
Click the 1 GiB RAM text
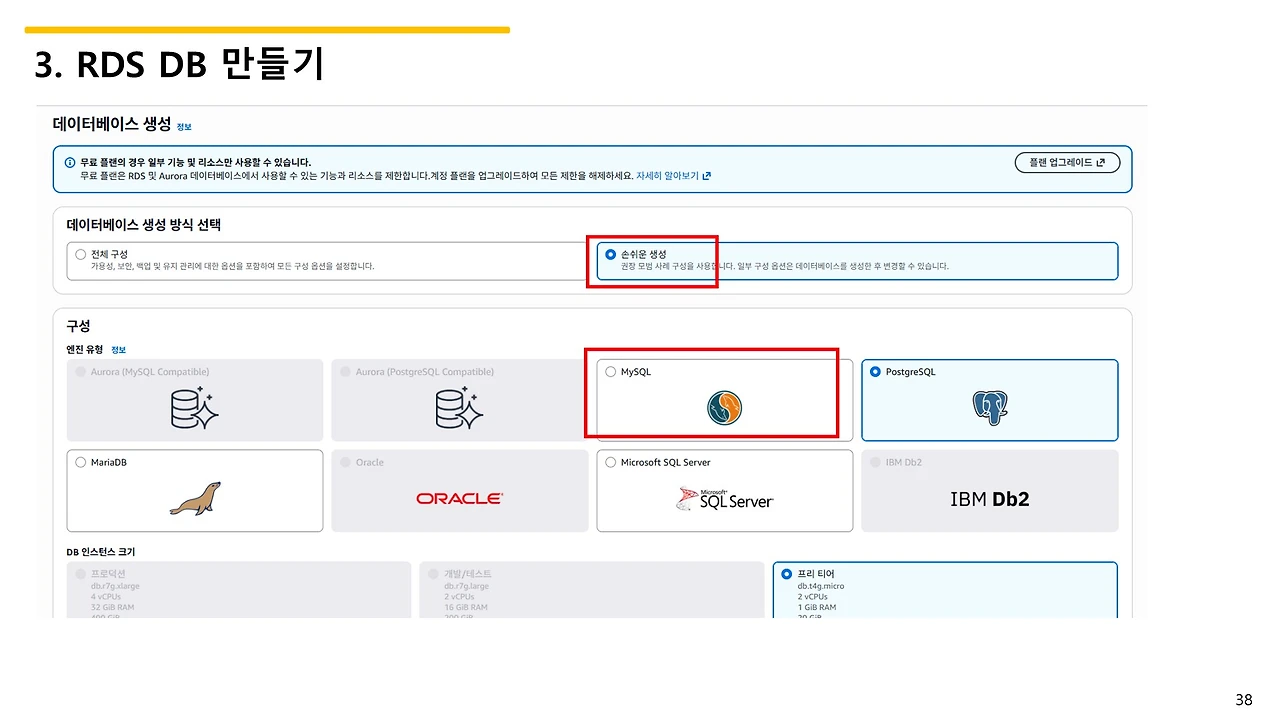[x=817, y=607]
